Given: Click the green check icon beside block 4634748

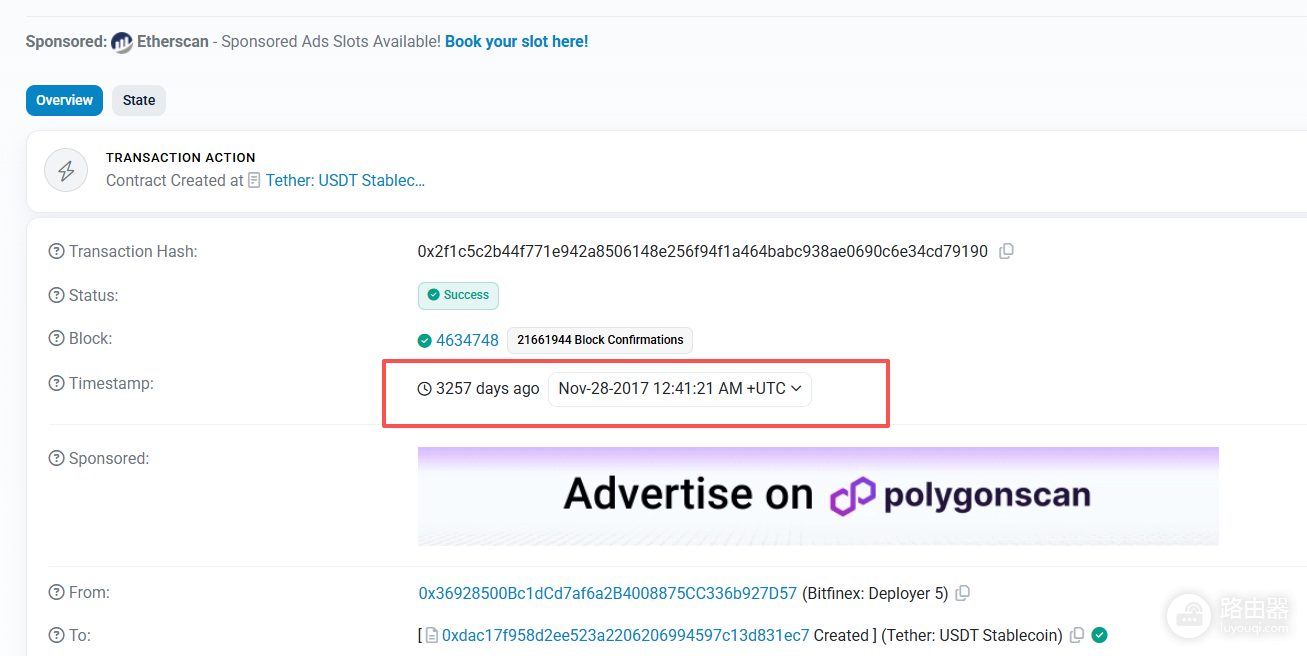Looking at the screenshot, I should 425,341.
